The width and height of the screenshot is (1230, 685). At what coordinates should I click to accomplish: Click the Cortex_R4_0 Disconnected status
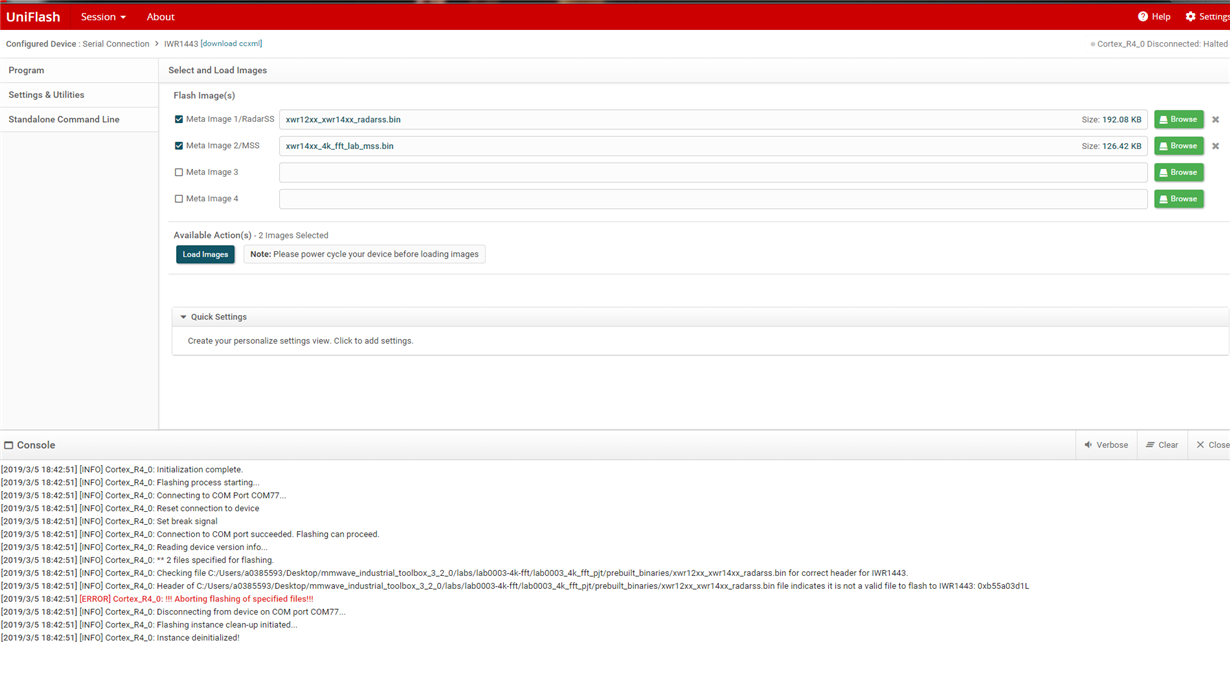(1159, 44)
